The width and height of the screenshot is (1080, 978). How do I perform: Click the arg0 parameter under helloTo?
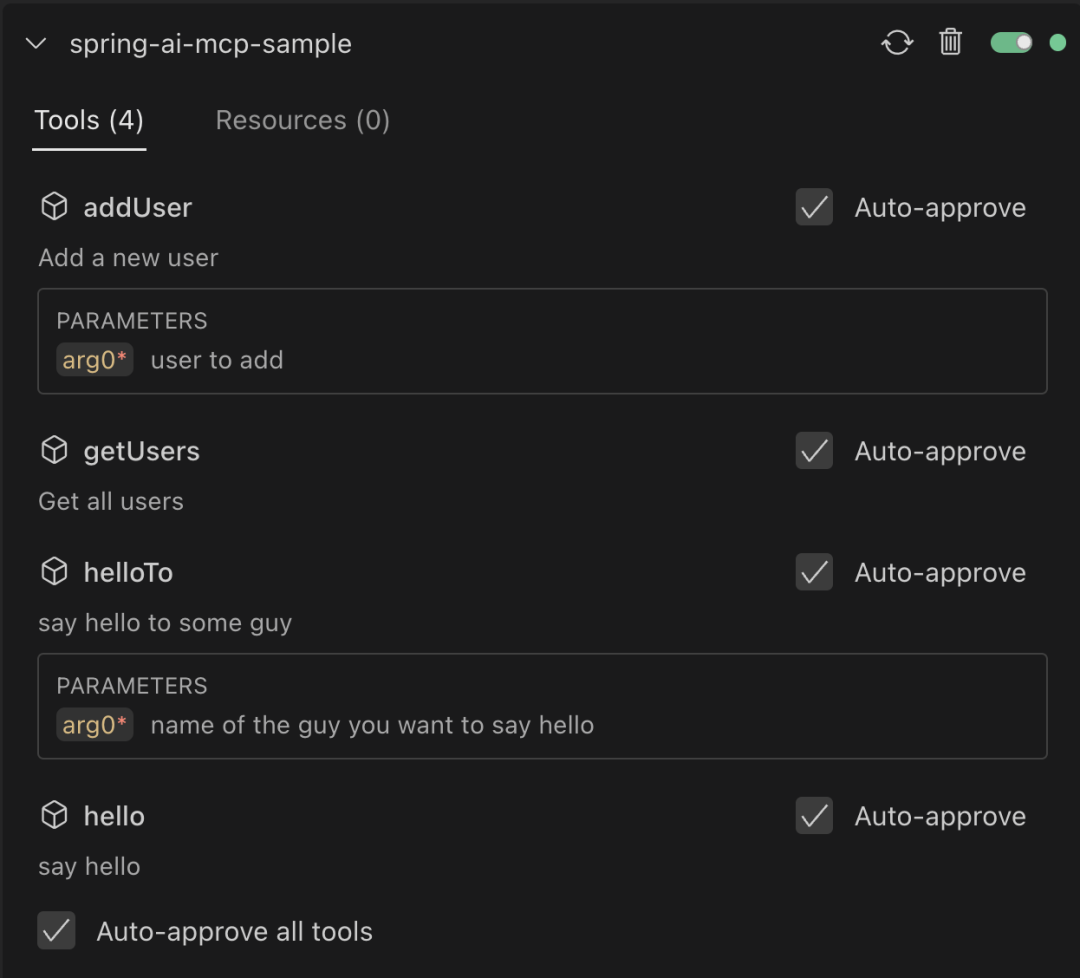94,725
